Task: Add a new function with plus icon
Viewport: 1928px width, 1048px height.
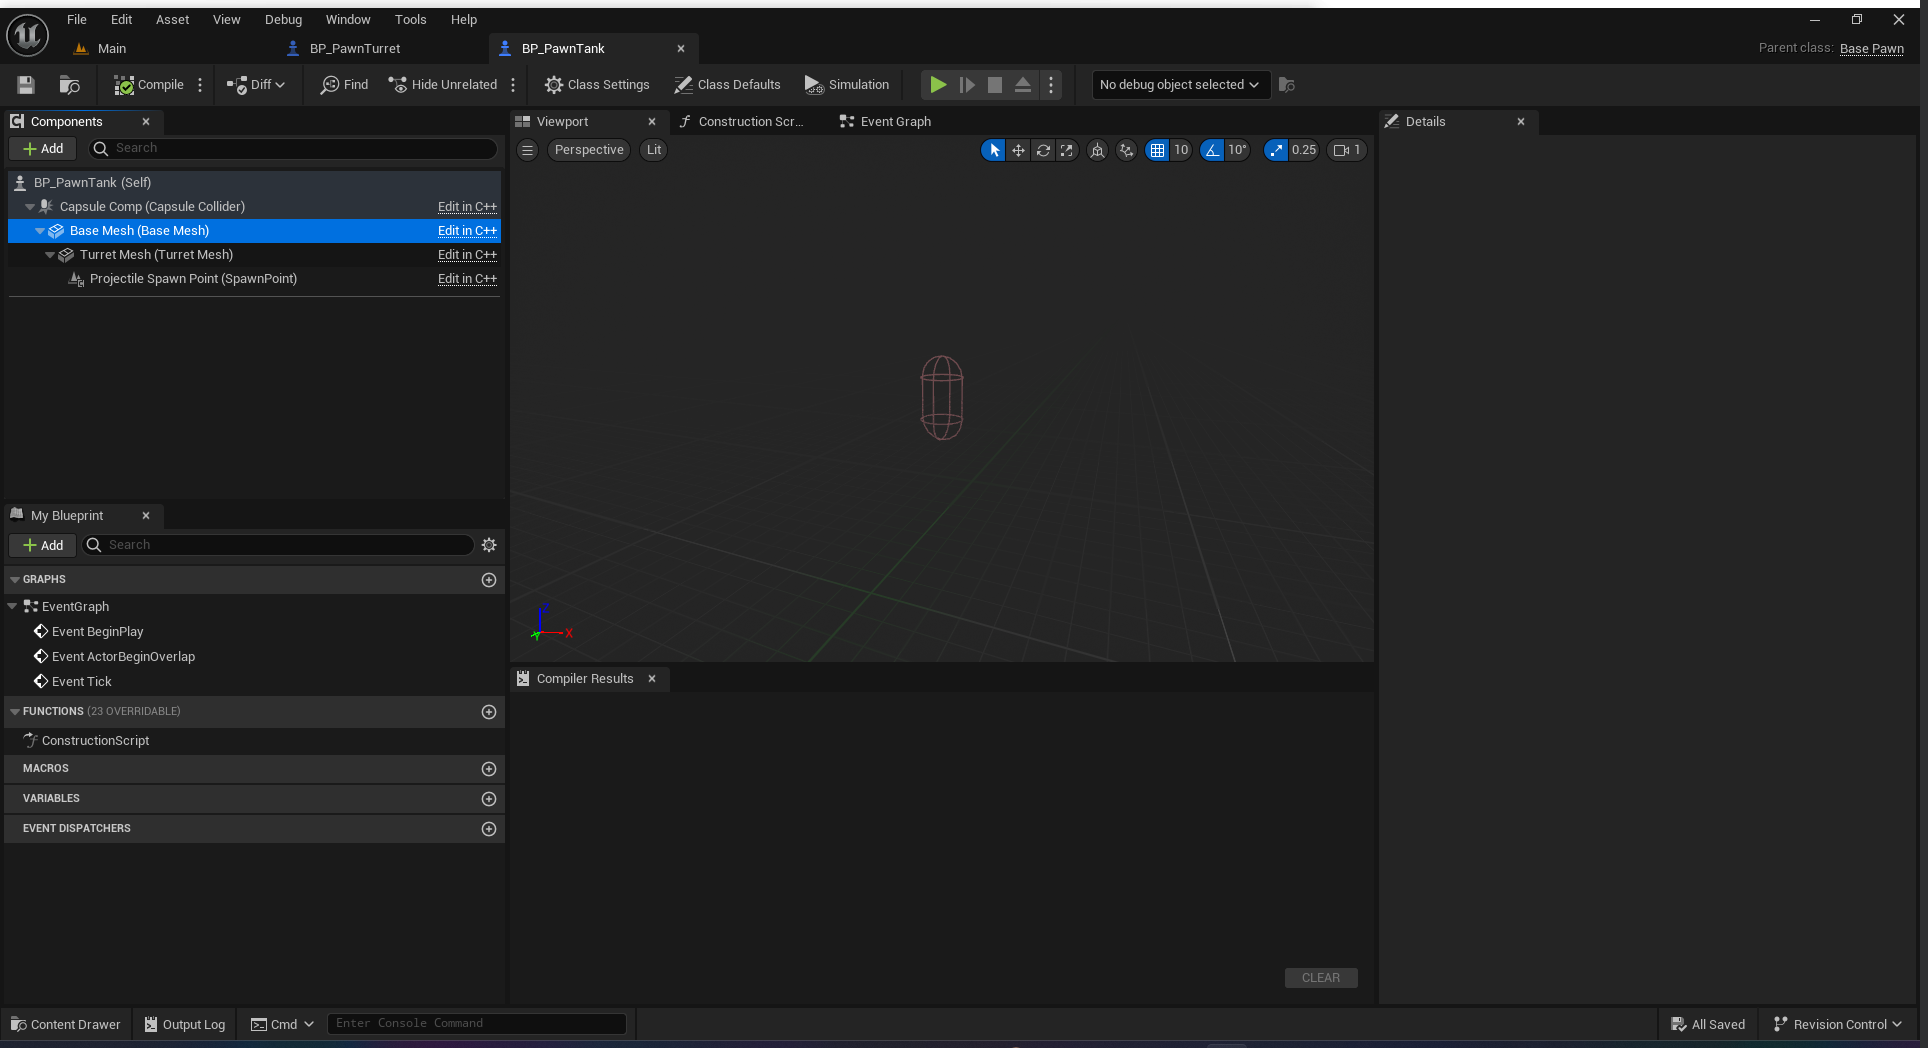Action: (x=489, y=712)
